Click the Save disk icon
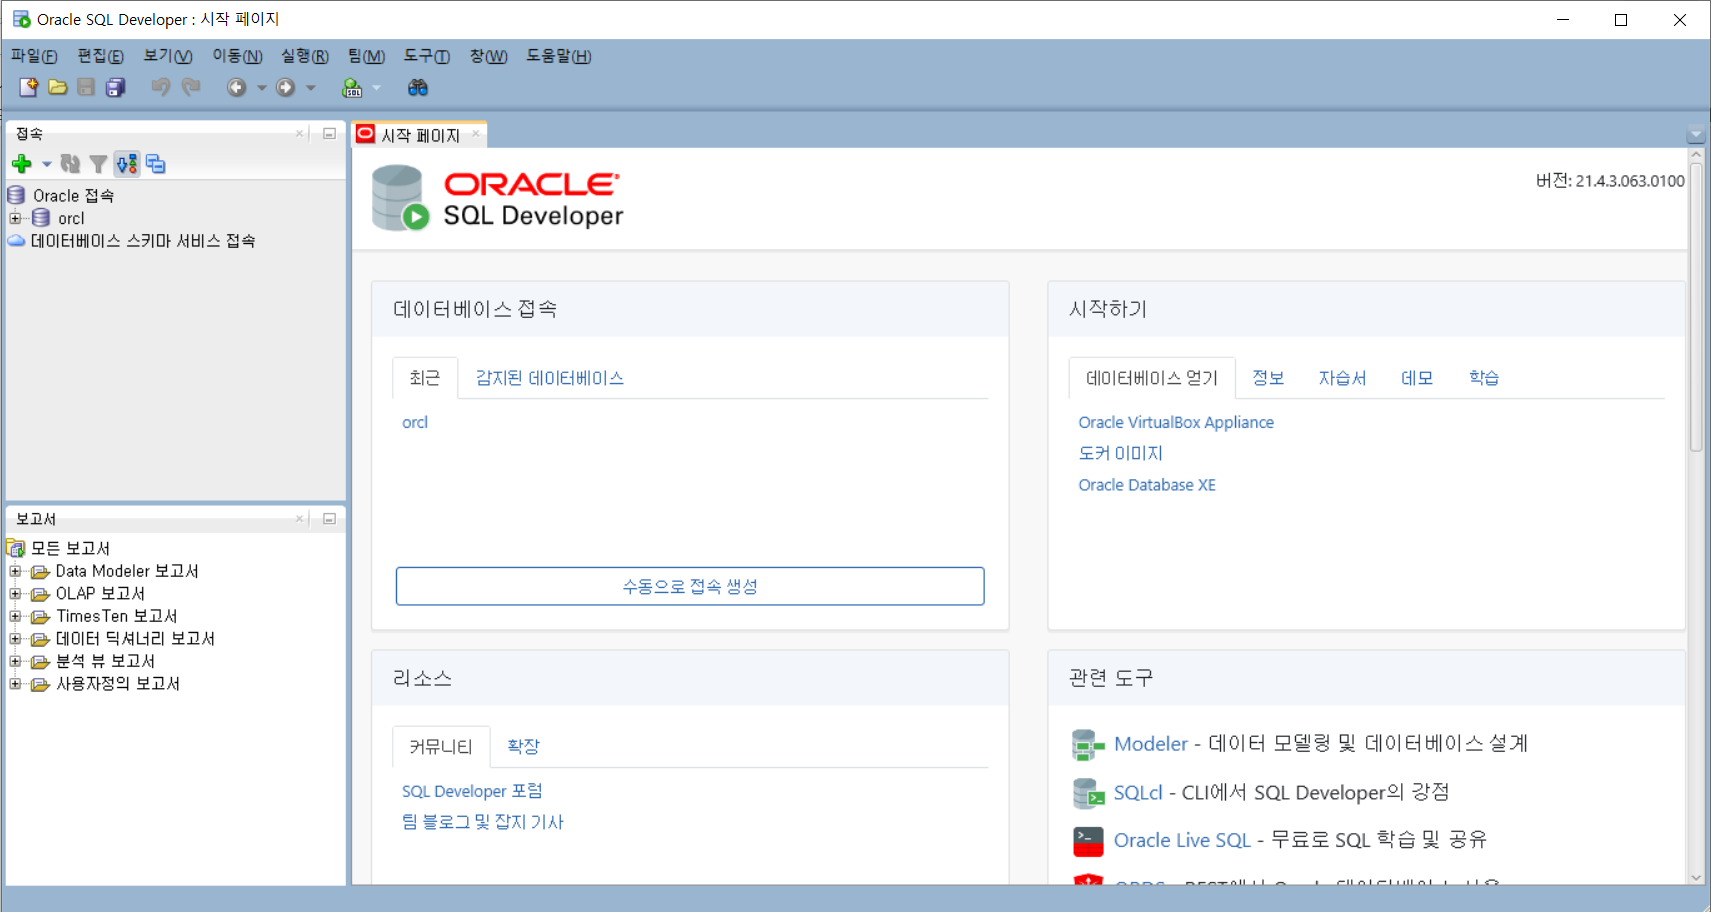The image size is (1711, 912). [x=86, y=87]
